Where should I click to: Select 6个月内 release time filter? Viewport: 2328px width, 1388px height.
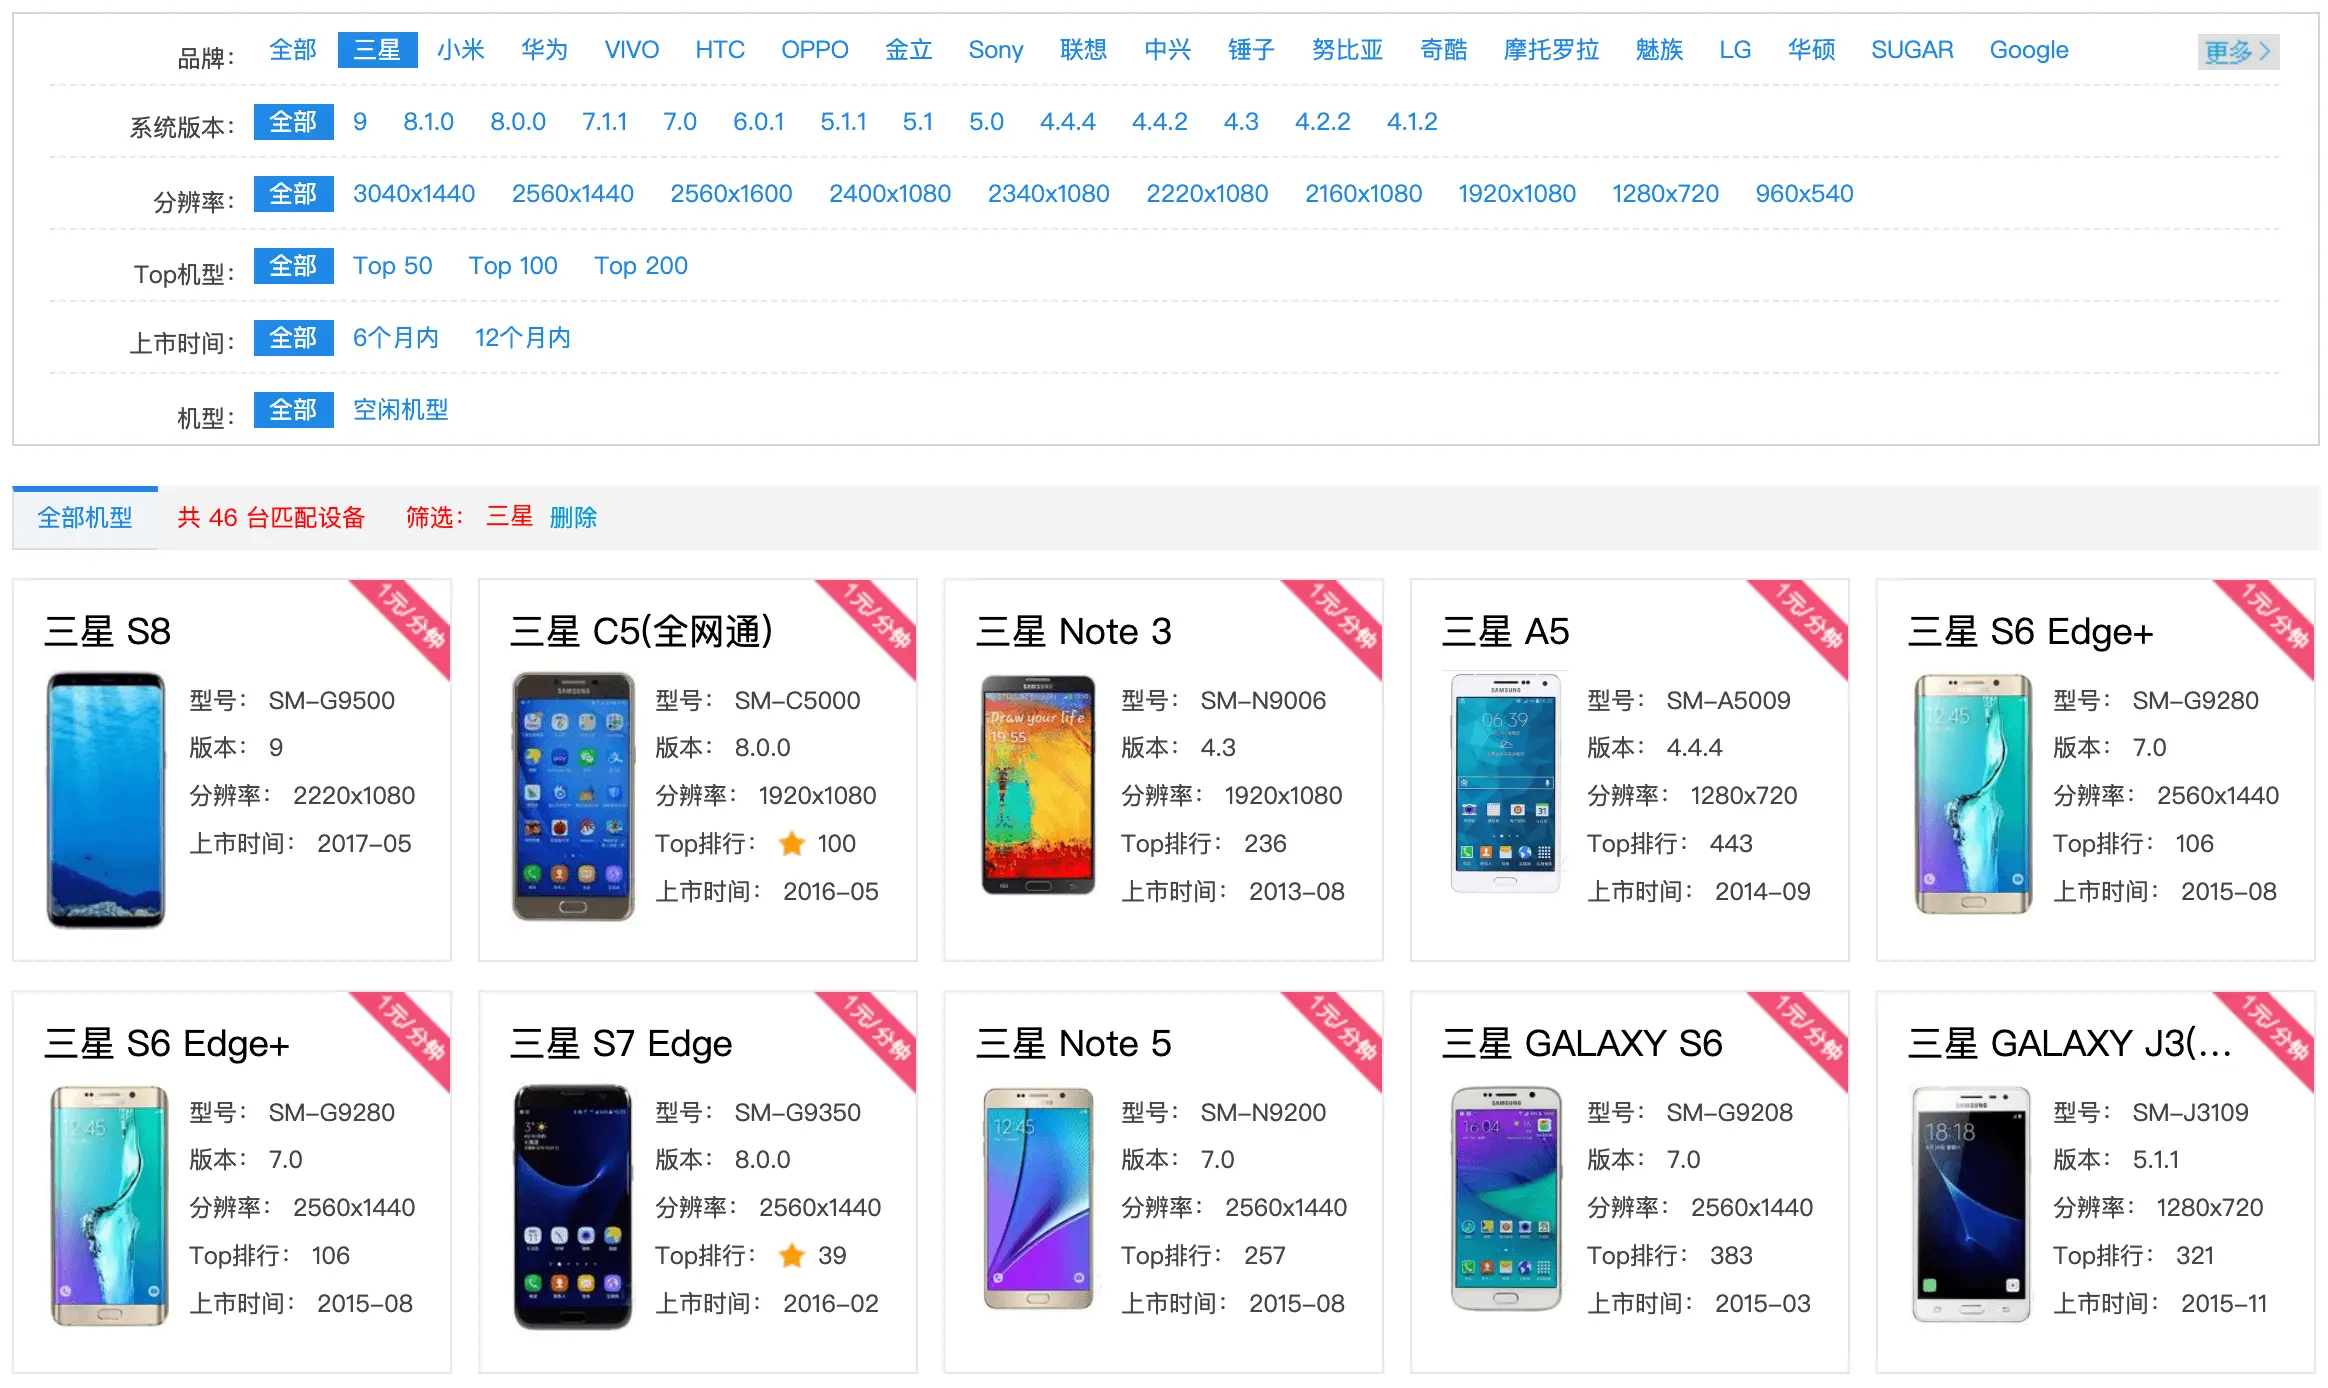click(x=395, y=338)
